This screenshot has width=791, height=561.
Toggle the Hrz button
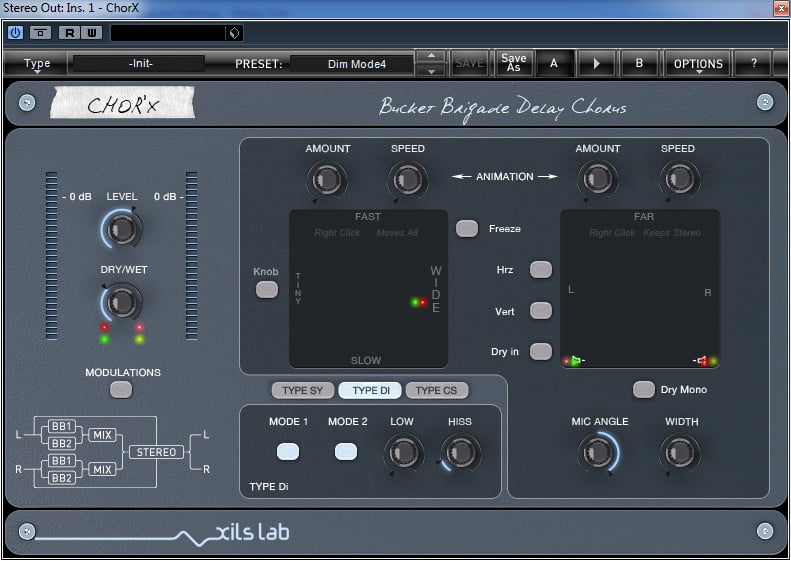coord(540,269)
